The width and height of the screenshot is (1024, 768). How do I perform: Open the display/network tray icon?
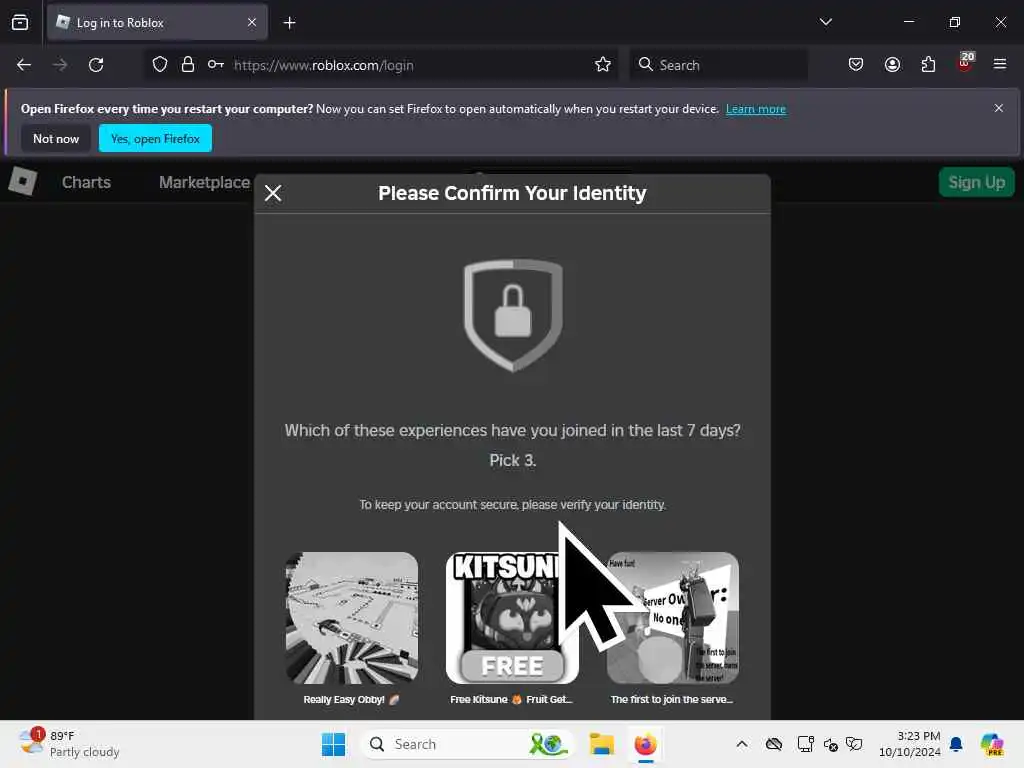[806, 744]
